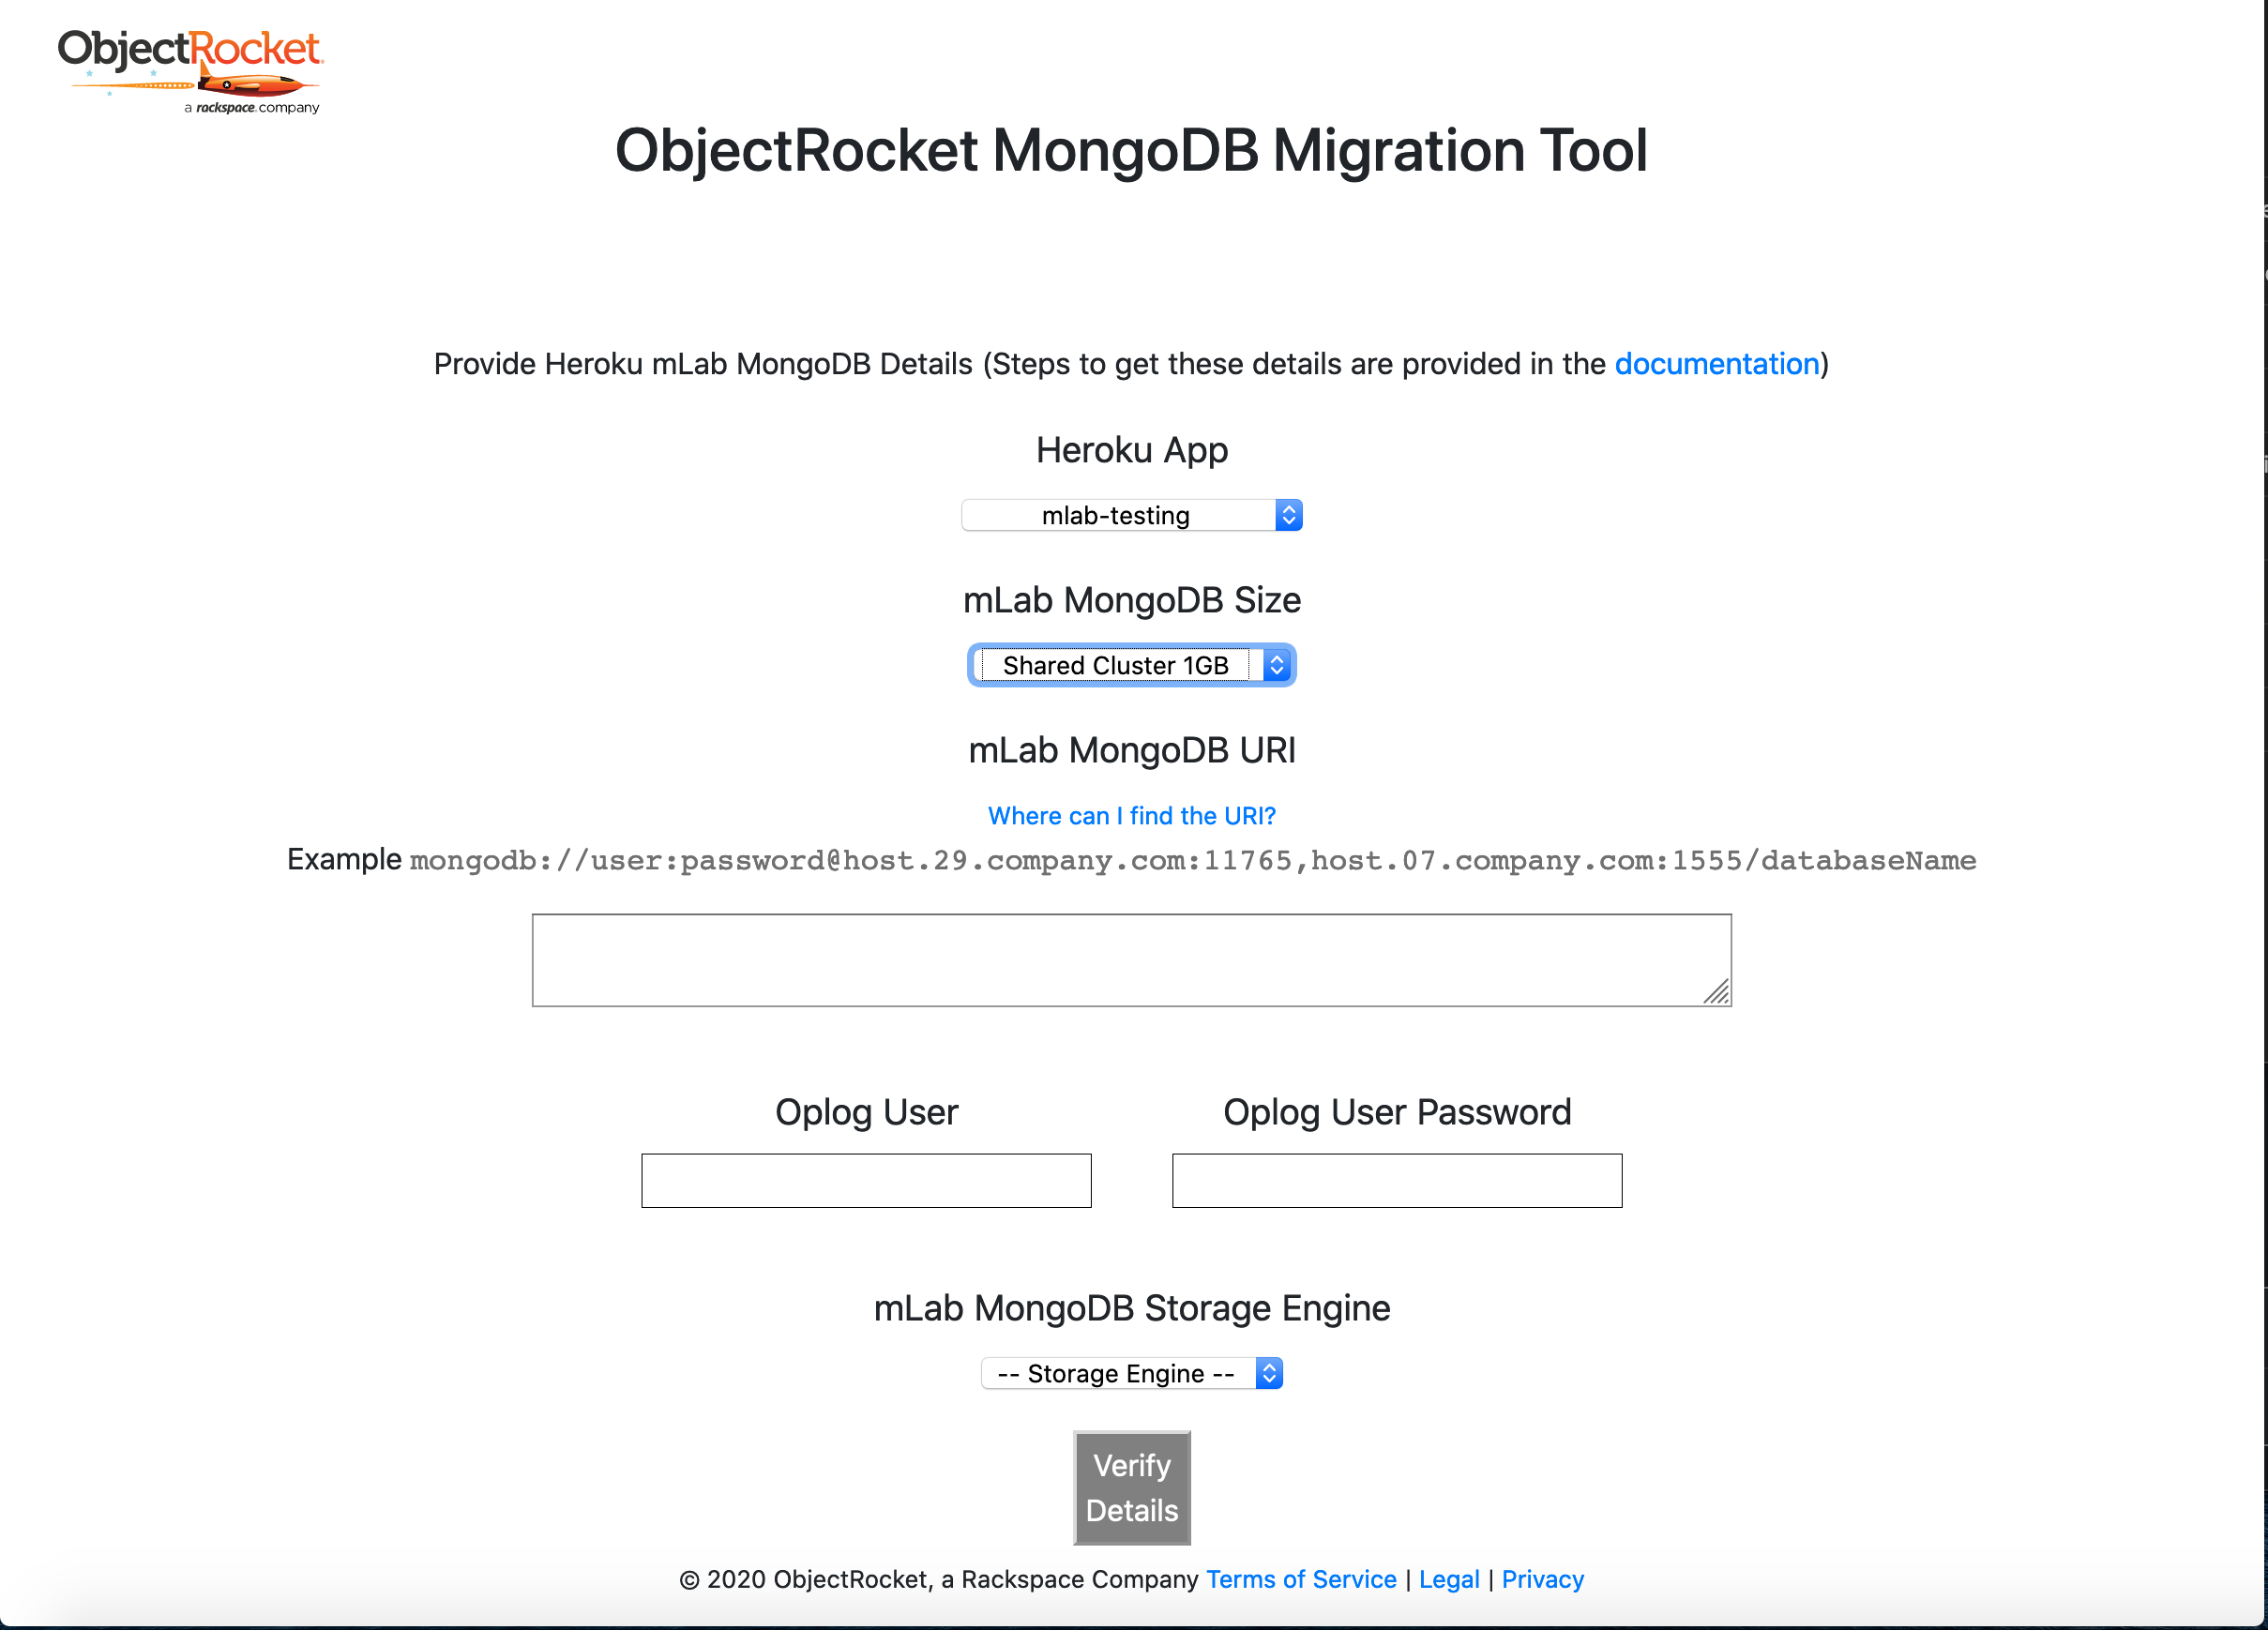Click 'Where can I find the URI?' link
Viewport: 2268px width, 1630px height.
tap(1131, 816)
